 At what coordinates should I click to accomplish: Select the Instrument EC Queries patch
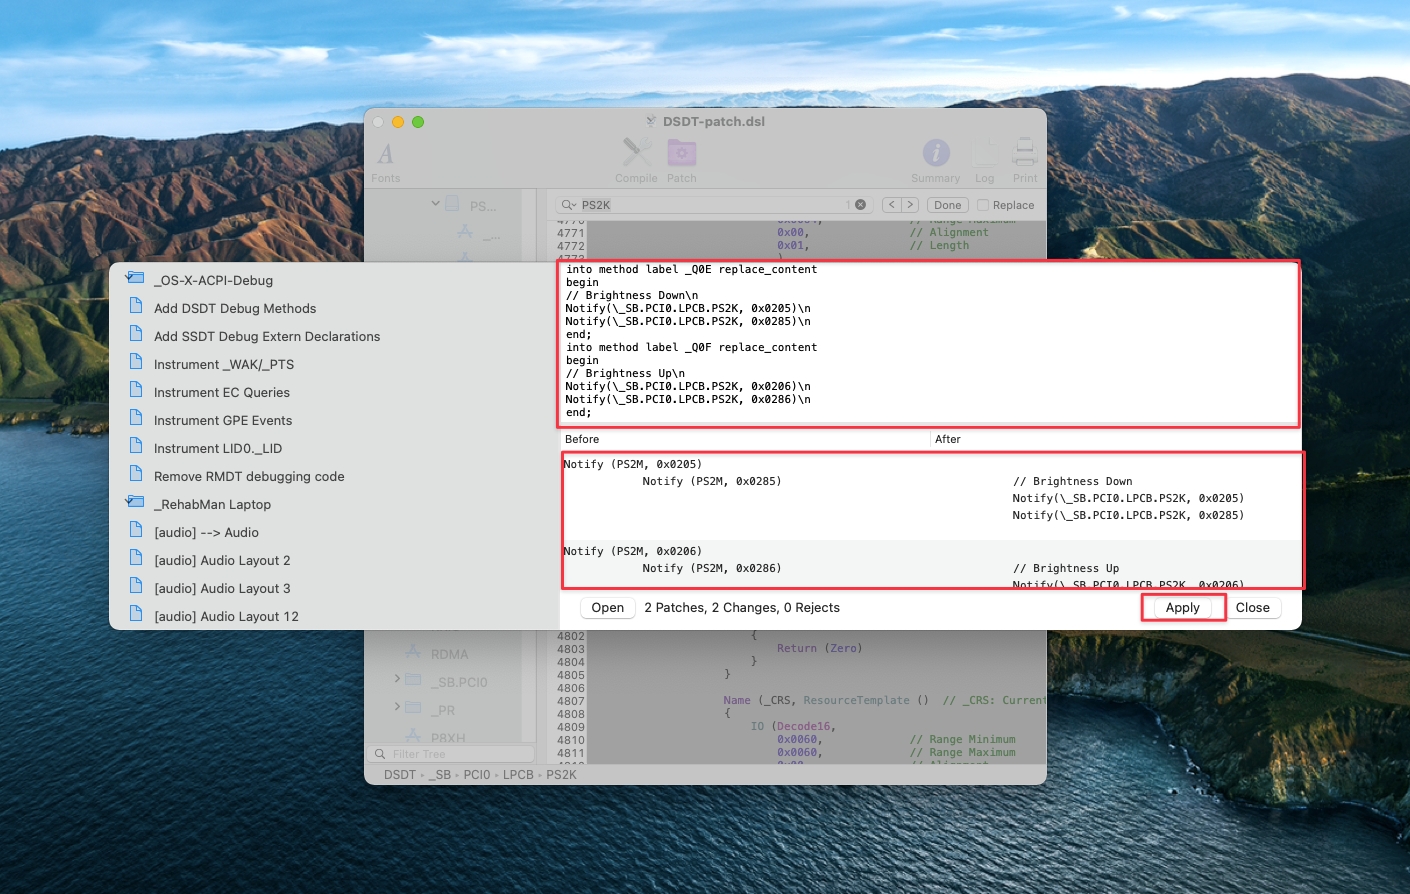point(221,393)
